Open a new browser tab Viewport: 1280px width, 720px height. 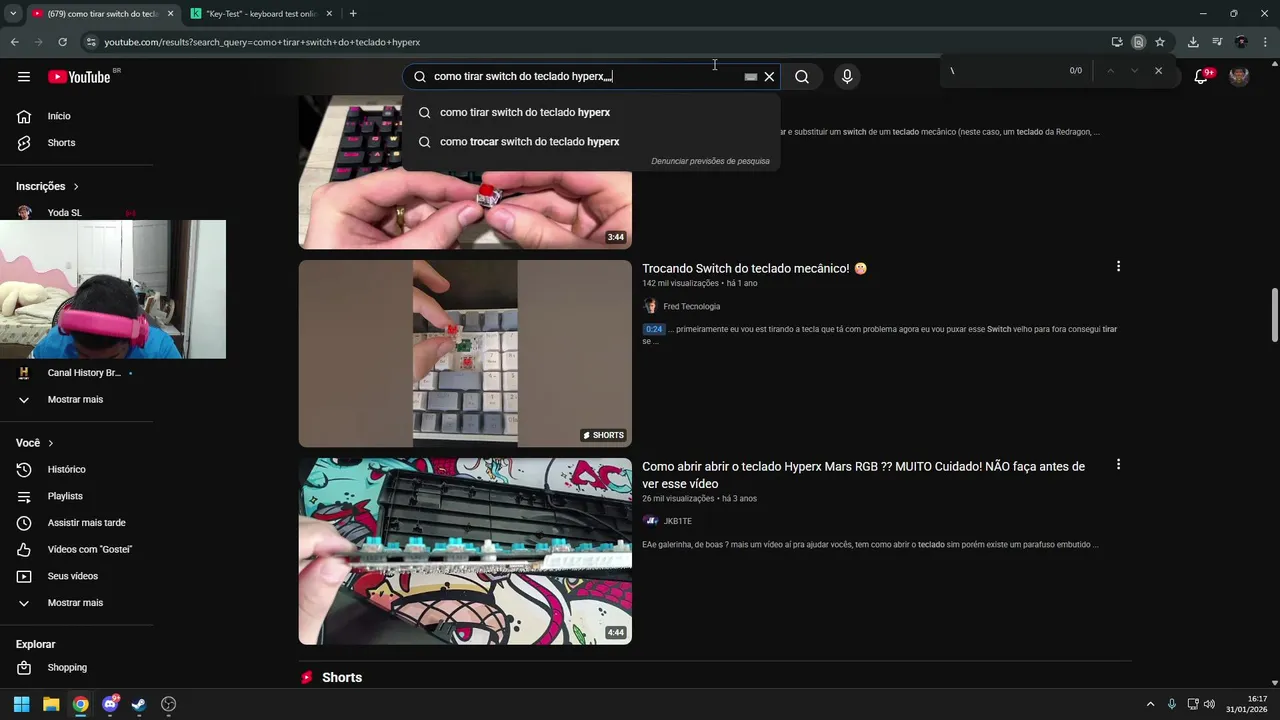[353, 14]
